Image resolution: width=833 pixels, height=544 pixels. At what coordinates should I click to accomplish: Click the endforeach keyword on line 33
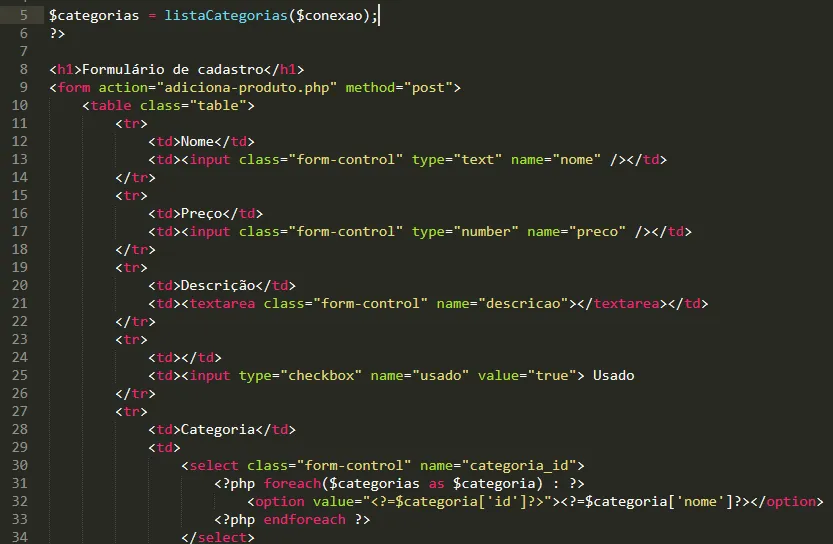point(304,520)
